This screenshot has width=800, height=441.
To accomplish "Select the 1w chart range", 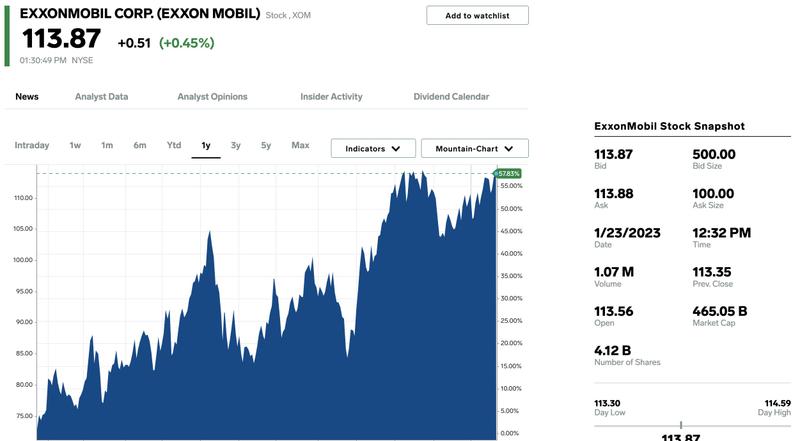I will click(x=75, y=145).
